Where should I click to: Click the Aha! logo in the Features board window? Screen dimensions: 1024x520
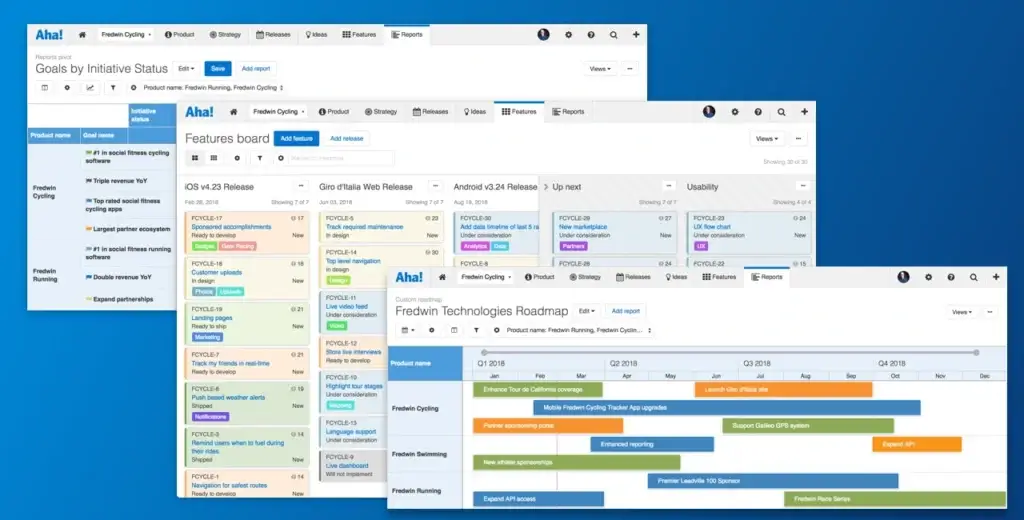pos(199,112)
